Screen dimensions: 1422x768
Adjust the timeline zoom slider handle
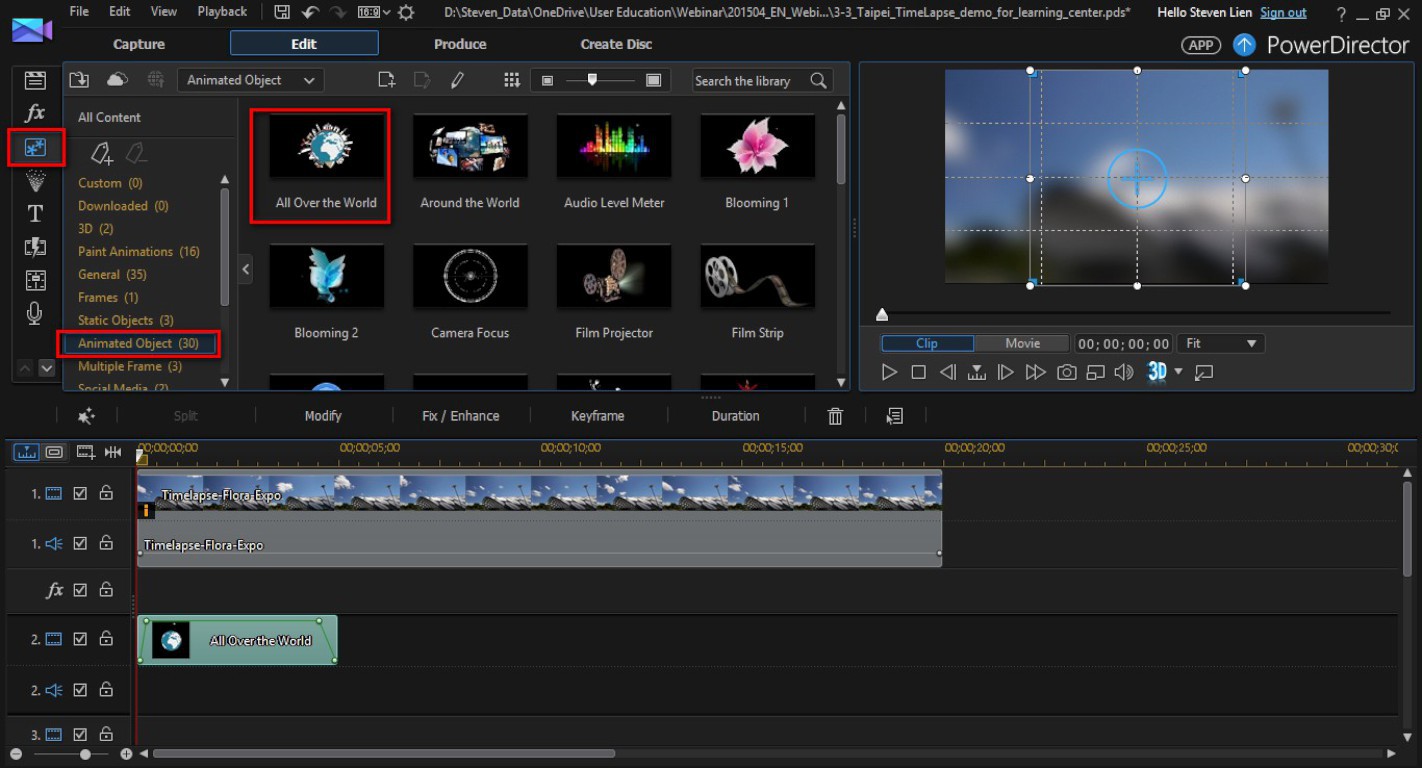click(x=86, y=754)
